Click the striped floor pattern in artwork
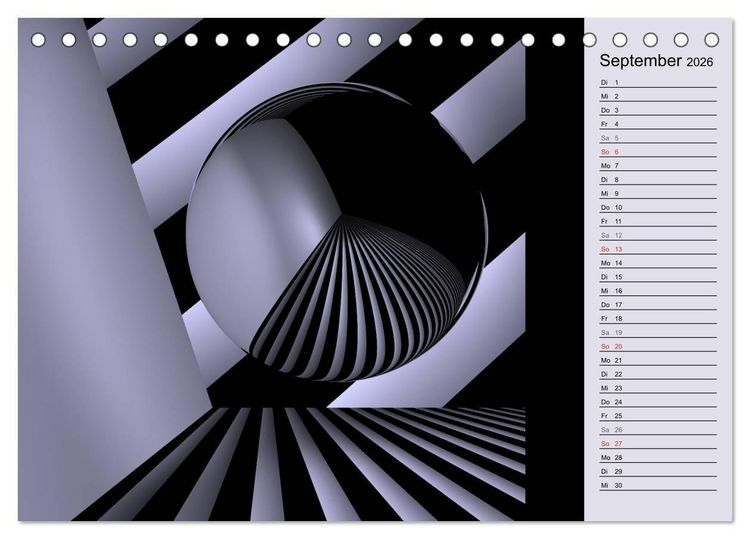 pyautogui.click(x=306, y=463)
